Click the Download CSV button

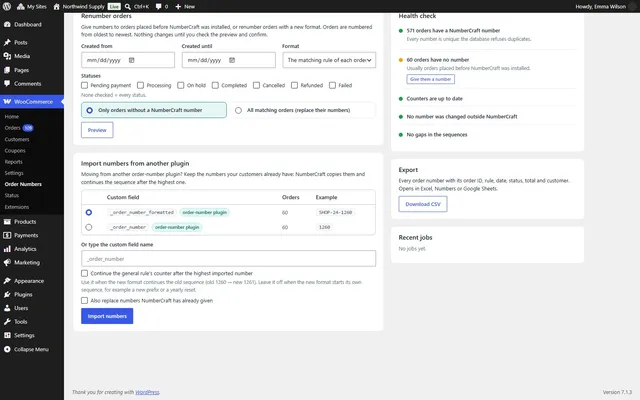(x=423, y=204)
